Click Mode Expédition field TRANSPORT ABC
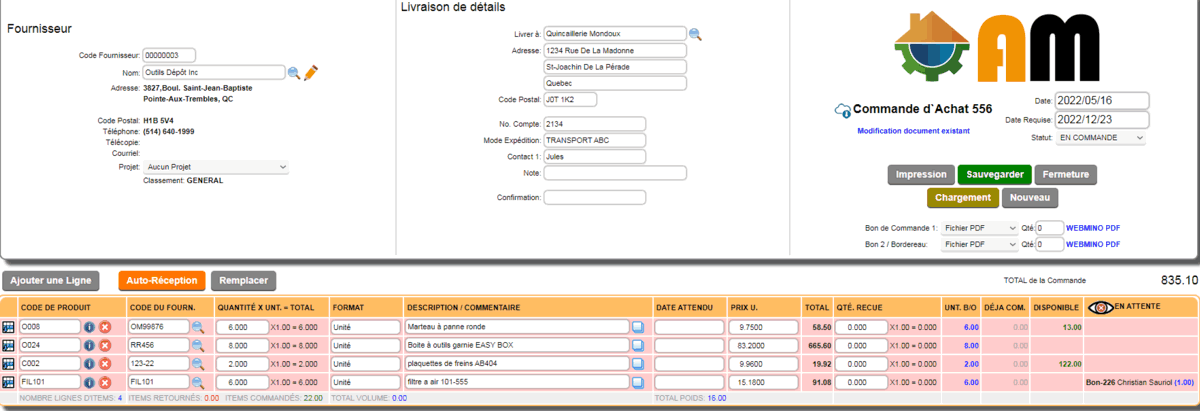The image size is (1200, 411). click(594, 140)
